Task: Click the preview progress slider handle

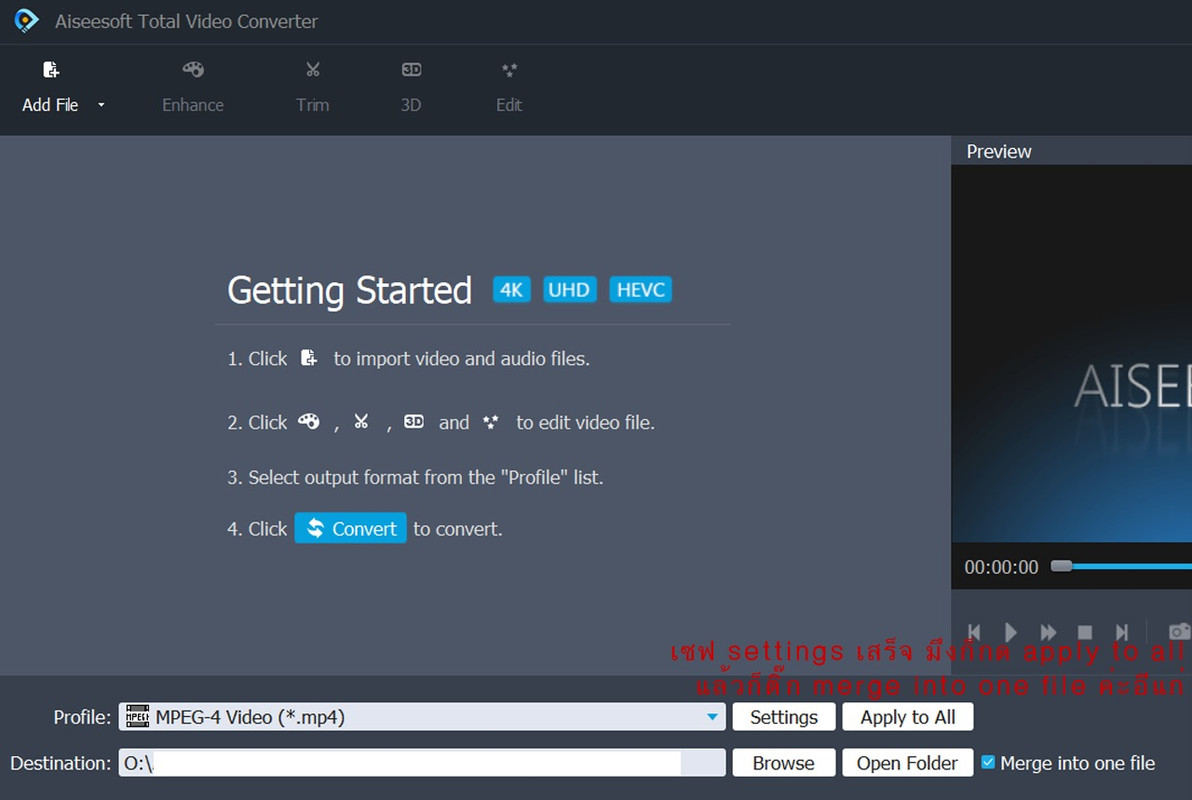Action: coord(1061,566)
